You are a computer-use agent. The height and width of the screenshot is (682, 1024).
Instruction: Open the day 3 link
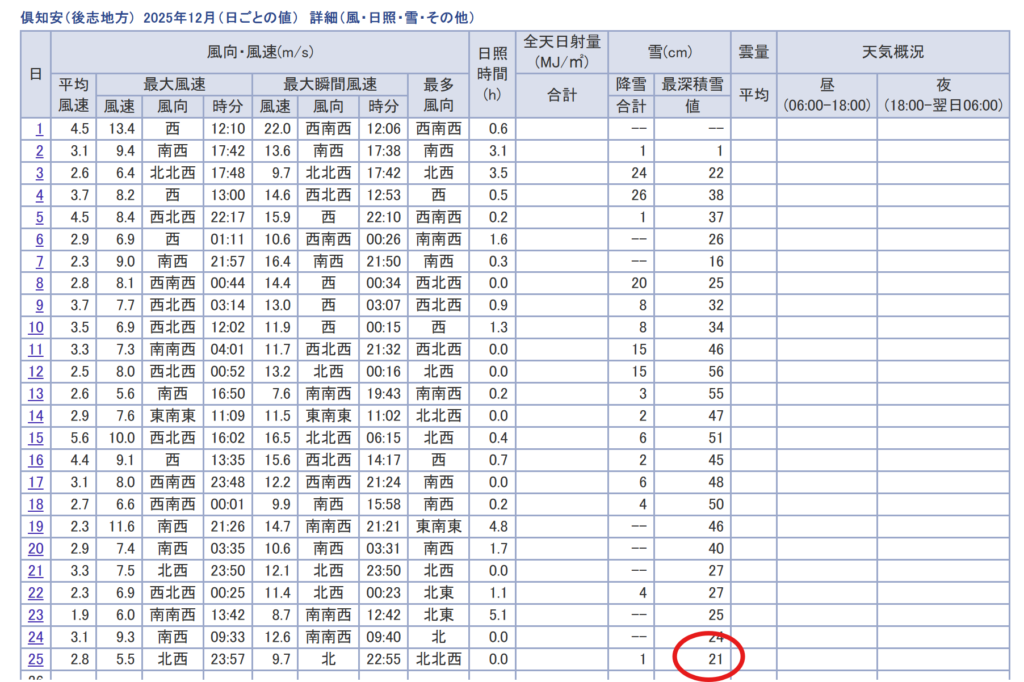click(39, 173)
